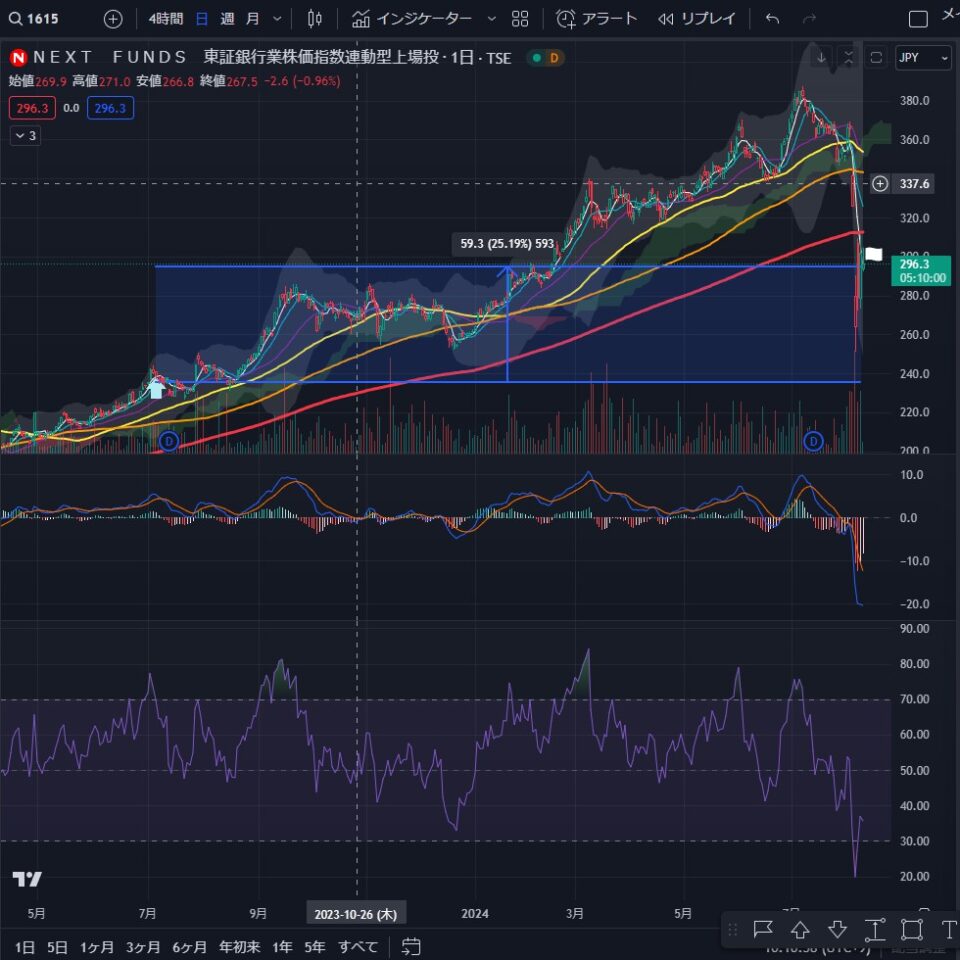Expand the collapsed indicators legend showing 3

[x=26, y=136]
